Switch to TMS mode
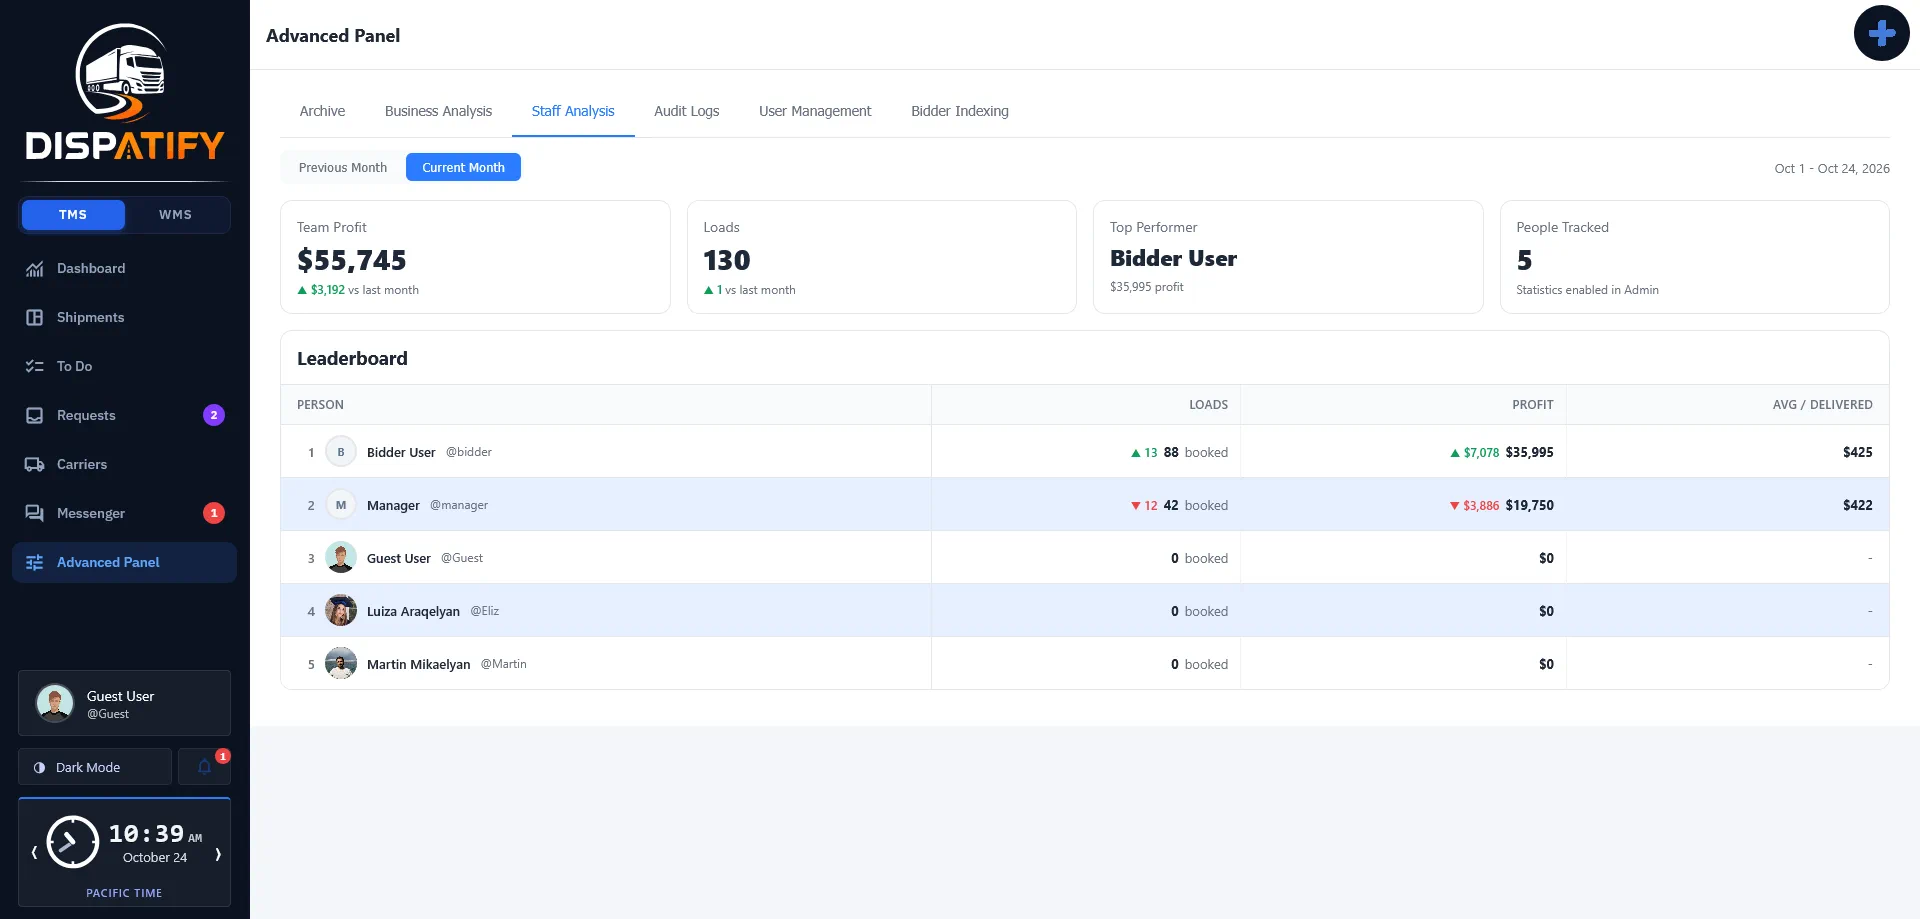This screenshot has width=1920, height=919. [73, 215]
